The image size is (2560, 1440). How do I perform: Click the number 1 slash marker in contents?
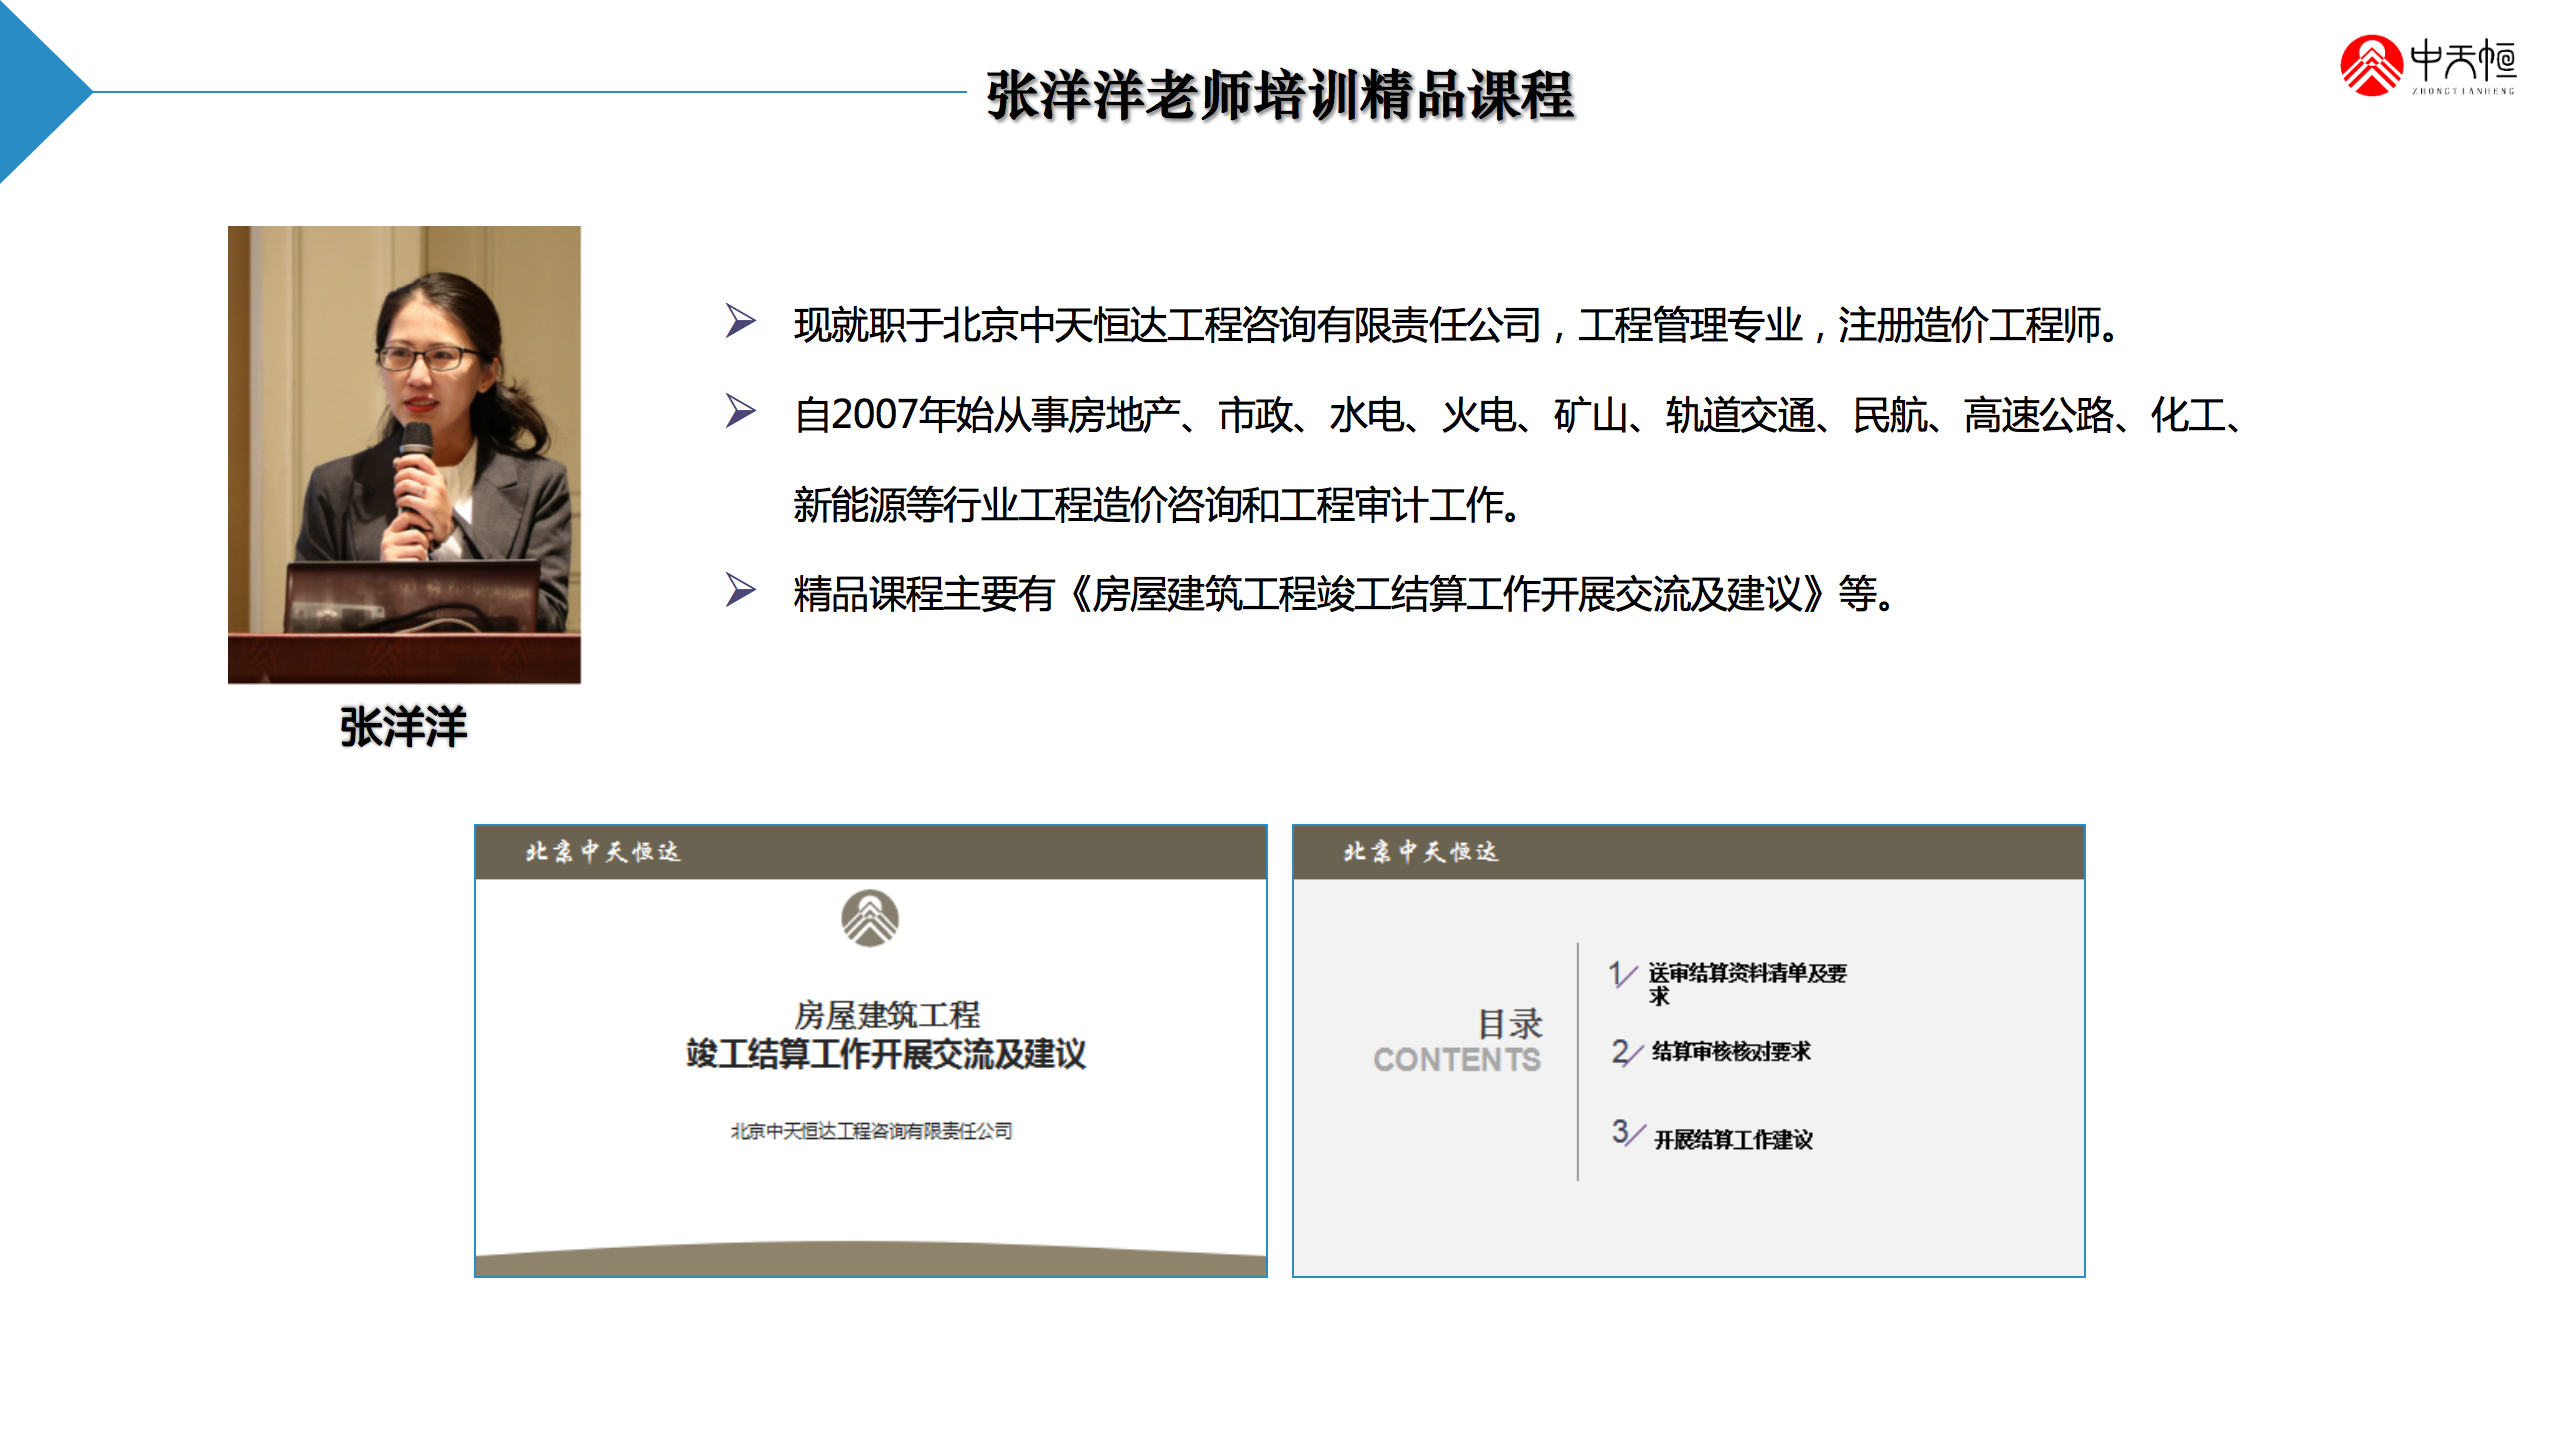click(1621, 974)
